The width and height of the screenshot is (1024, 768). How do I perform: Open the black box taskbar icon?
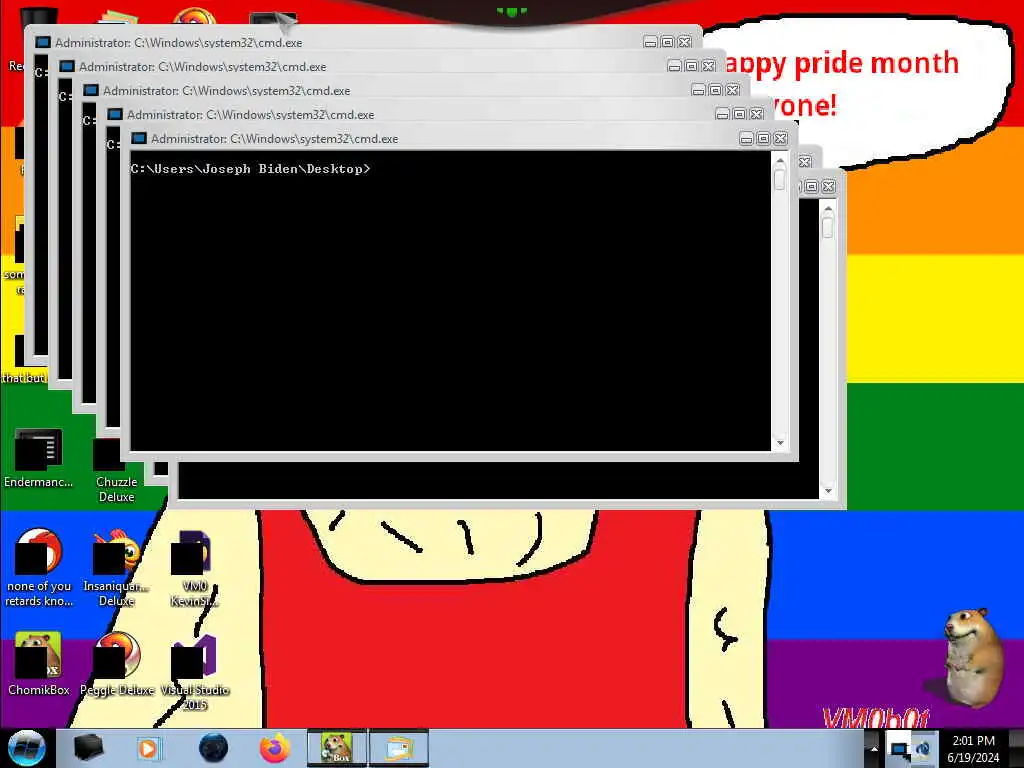[88, 748]
